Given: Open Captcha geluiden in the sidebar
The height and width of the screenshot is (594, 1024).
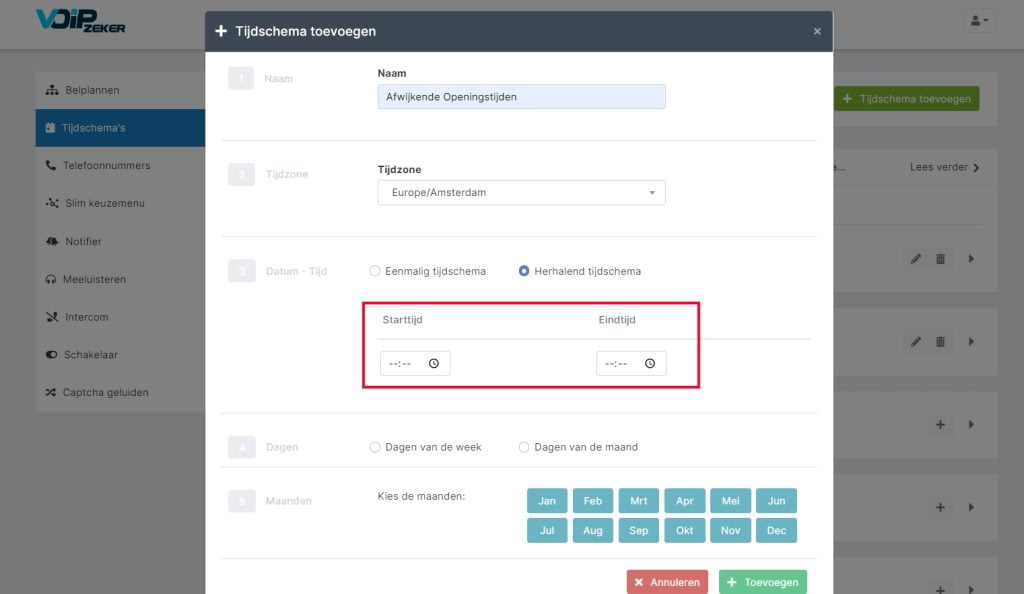Looking at the screenshot, I should click(x=120, y=392).
